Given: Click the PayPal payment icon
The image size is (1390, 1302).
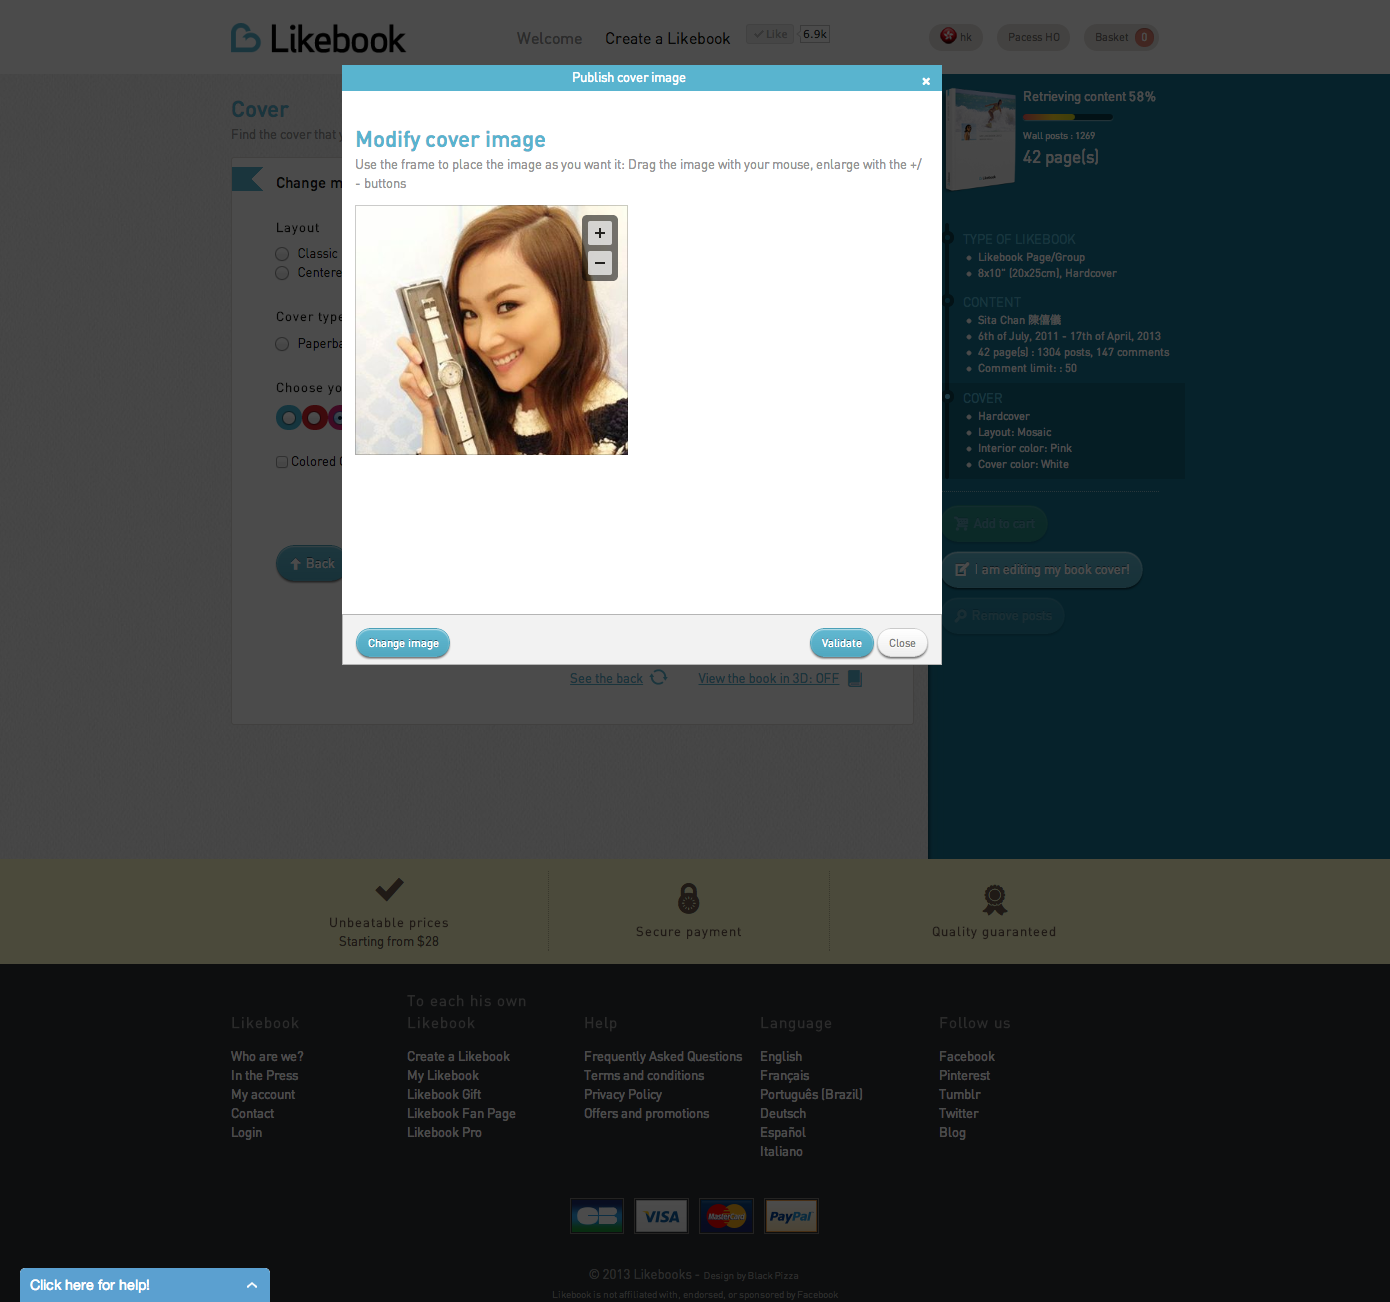Looking at the screenshot, I should pos(791,1216).
